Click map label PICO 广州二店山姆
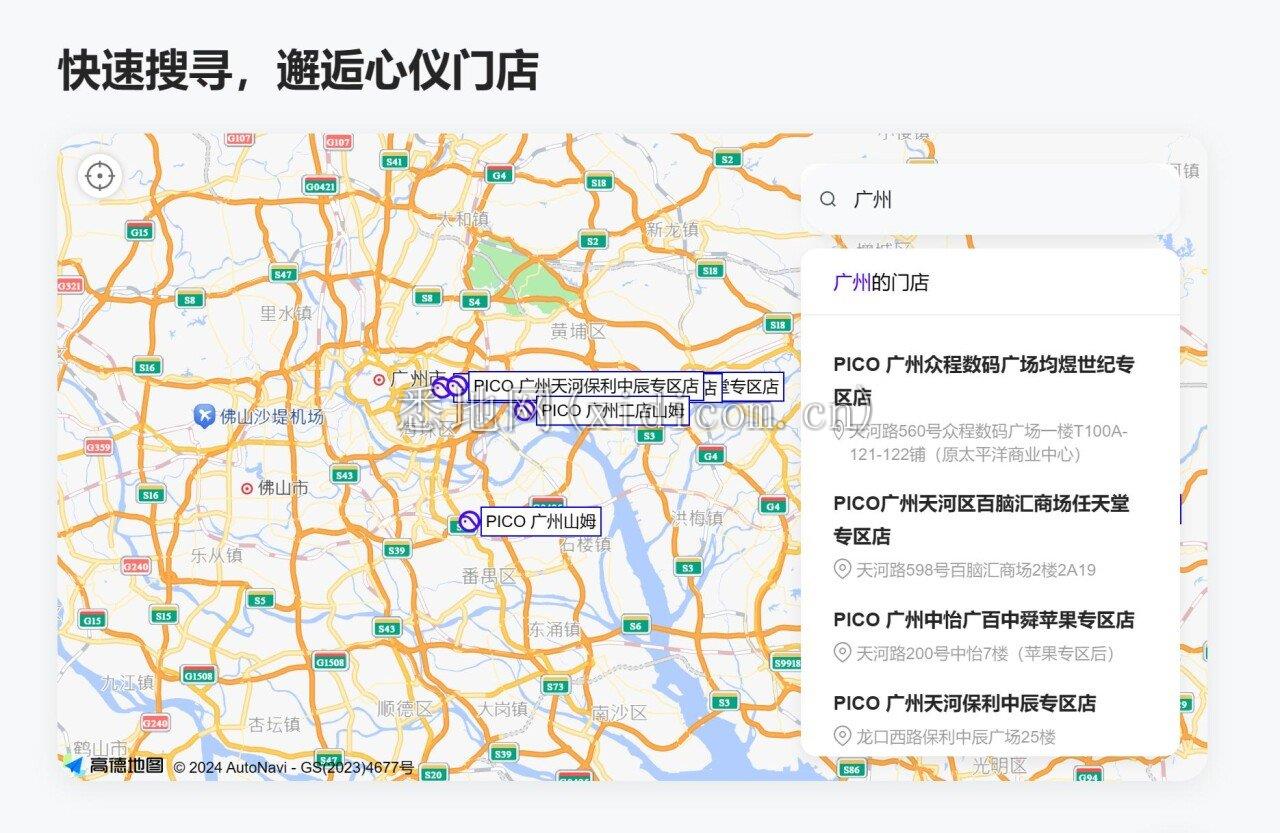The width and height of the screenshot is (1280, 833). (612, 410)
